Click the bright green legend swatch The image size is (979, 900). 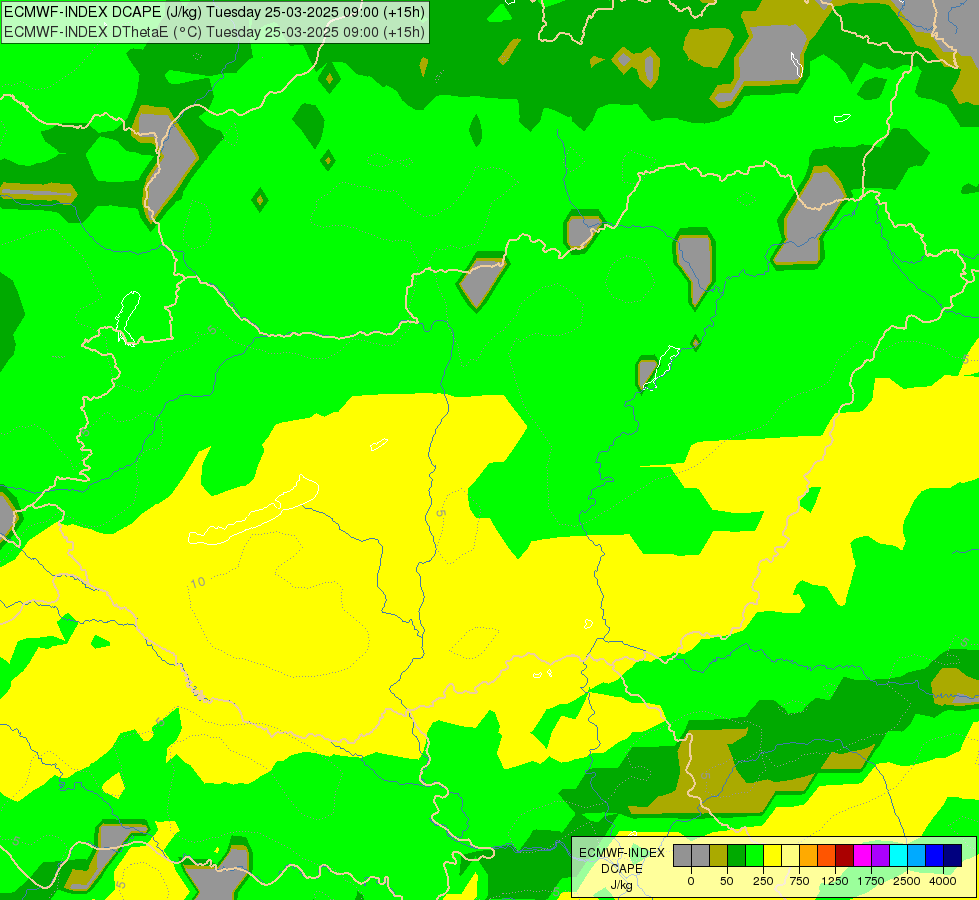point(754,856)
